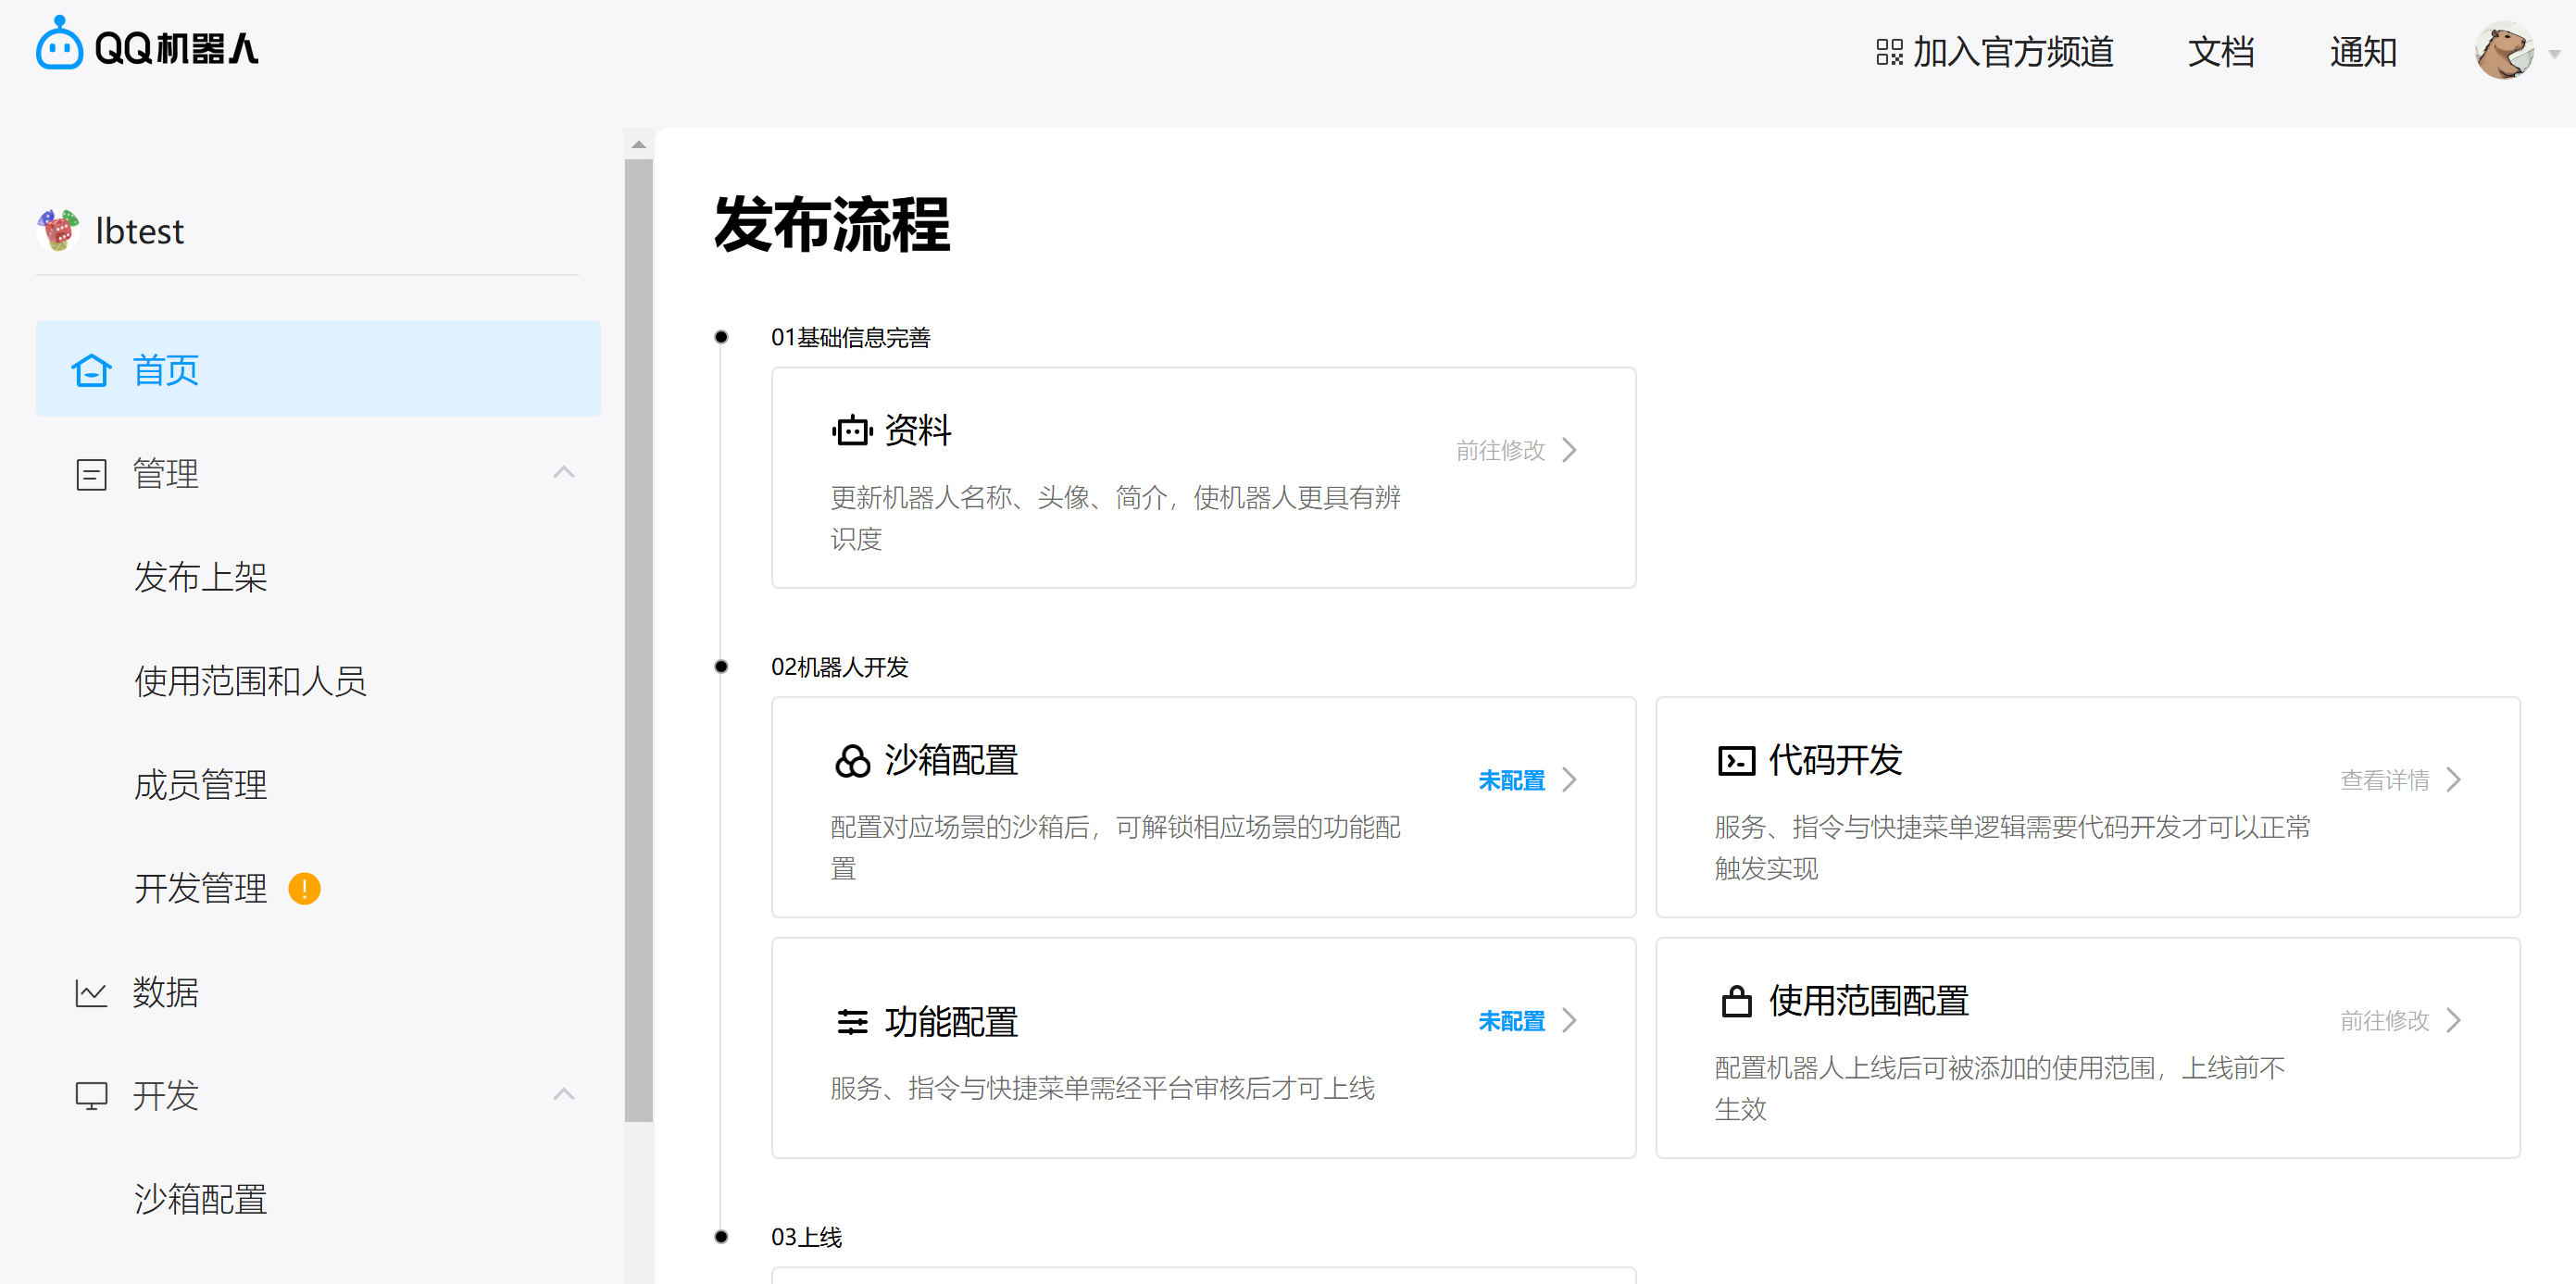This screenshot has width=2576, height=1284.
Task: Click the warning badge beside 开发管理
Action: [x=305, y=888]
